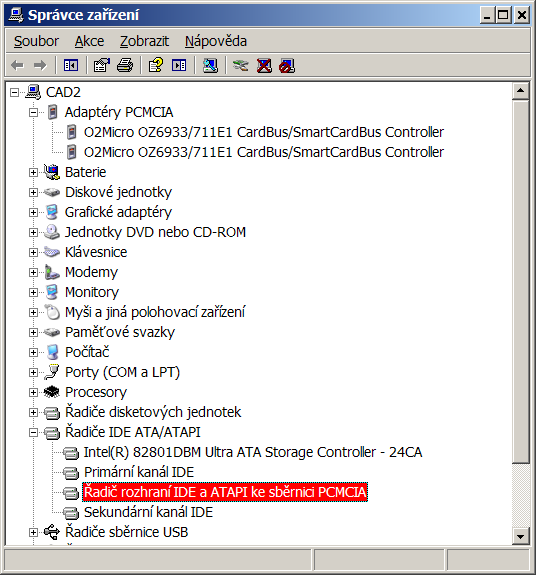
Task: Select Intel 82801DBM Ultra ATA Storage Controller
Action: (x=253, y=452)
